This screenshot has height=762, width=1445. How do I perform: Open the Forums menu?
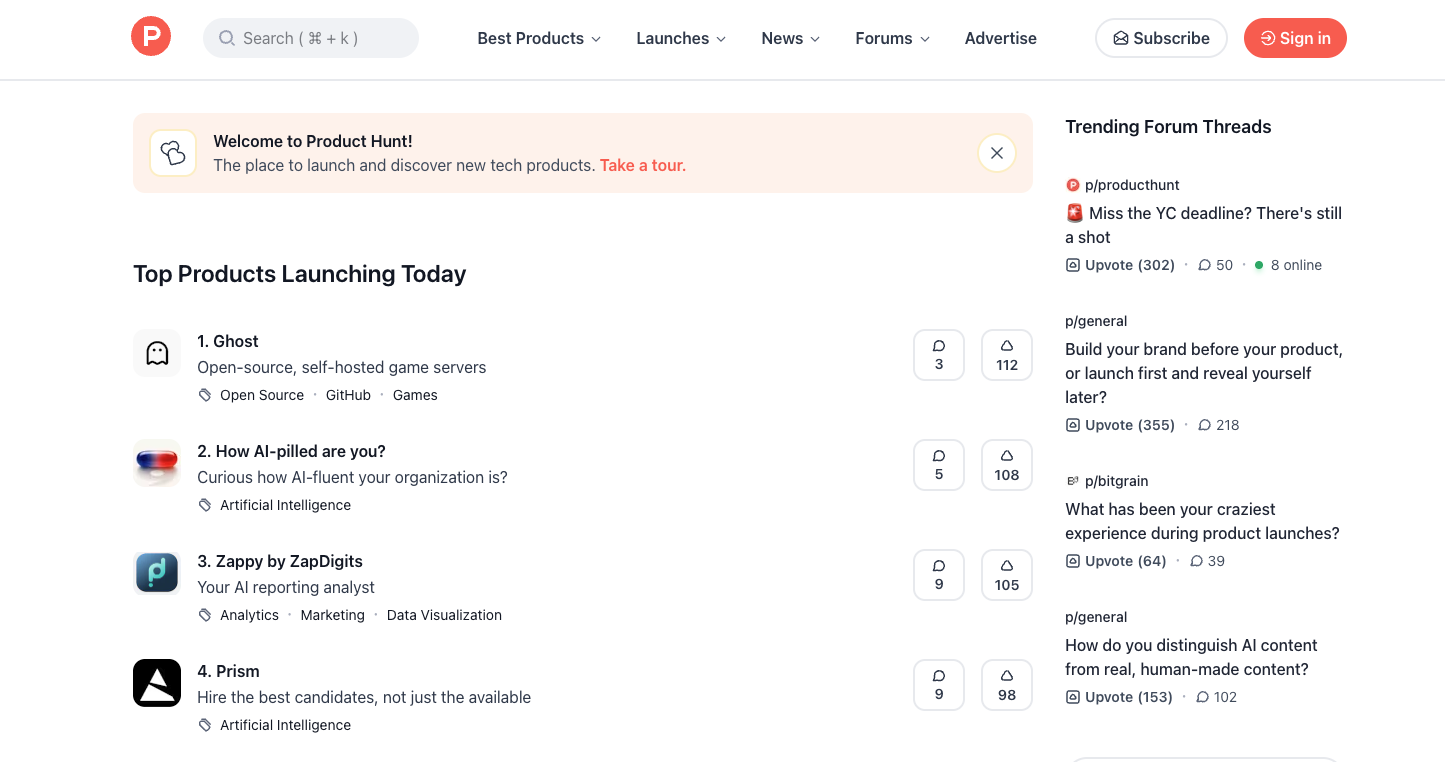point(892,38)
